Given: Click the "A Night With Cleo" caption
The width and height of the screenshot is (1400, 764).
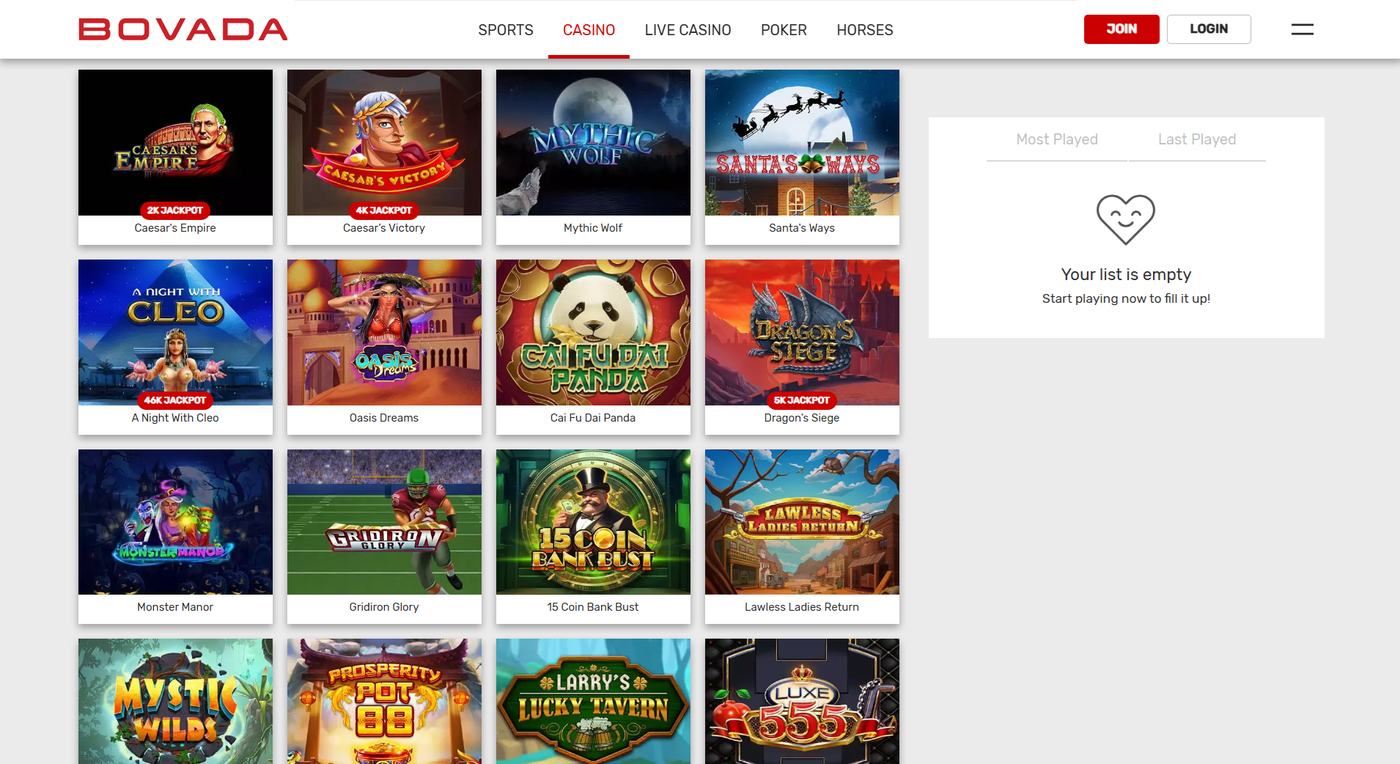Looking at the screenshot, I should click(175, 418).
